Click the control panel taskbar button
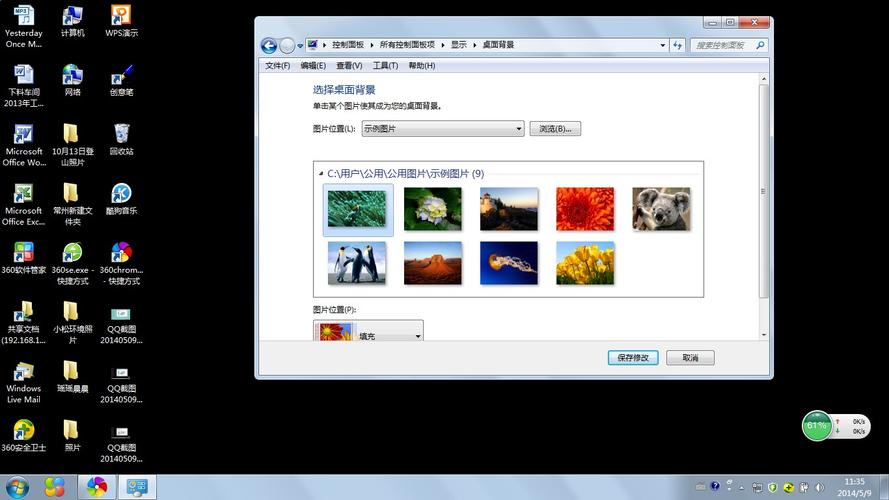 (x=137, y=487)
